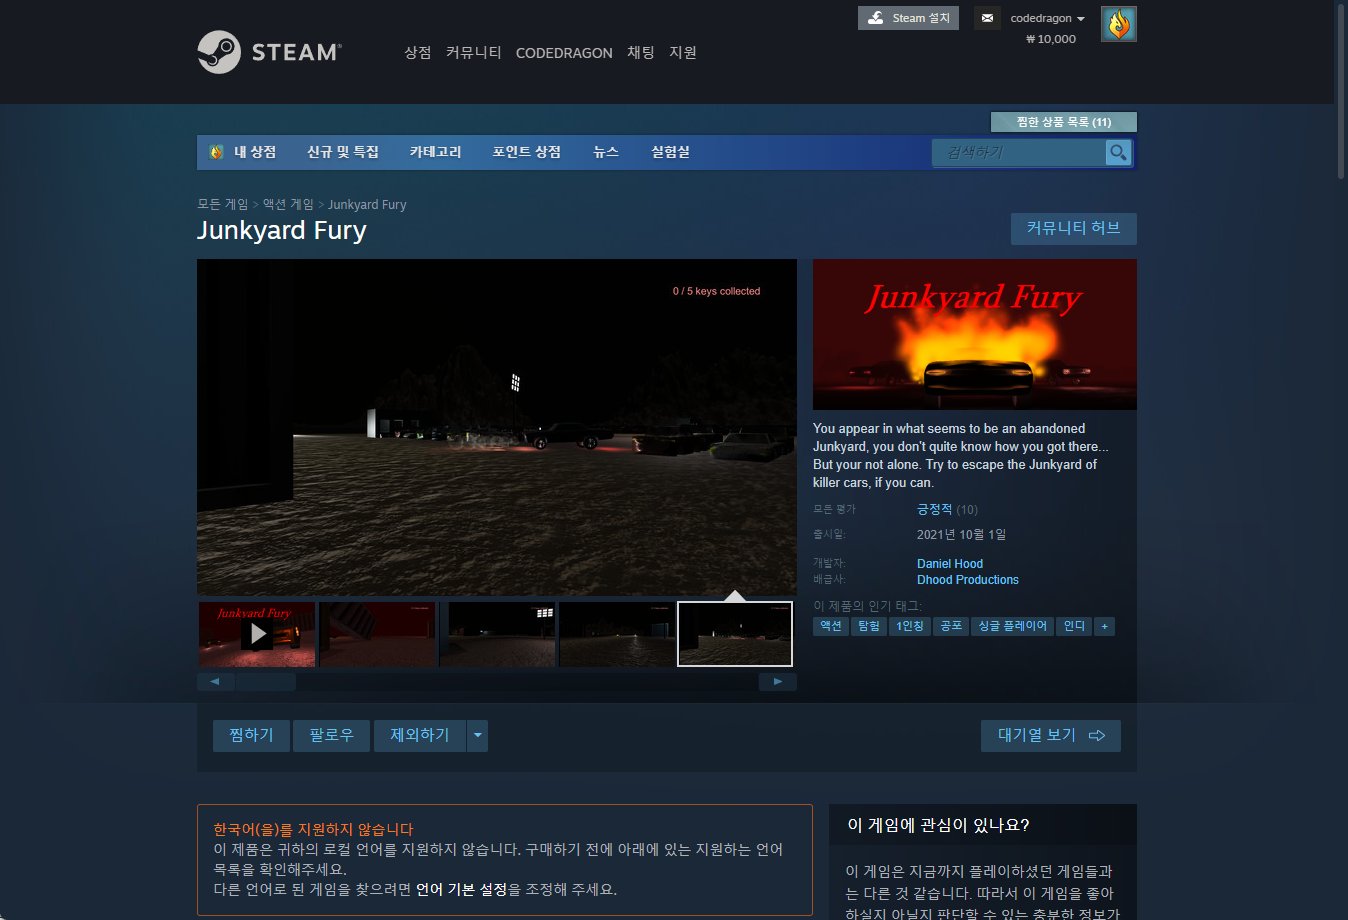Select the 인디 tag
The height and width of the screenshot is (920, 1348).
pos(1074,626)
